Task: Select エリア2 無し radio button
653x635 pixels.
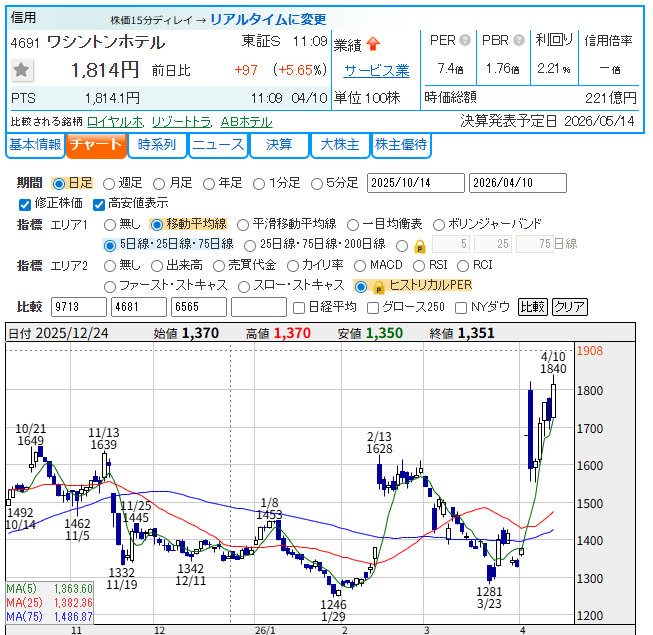Action: point(110,266)
